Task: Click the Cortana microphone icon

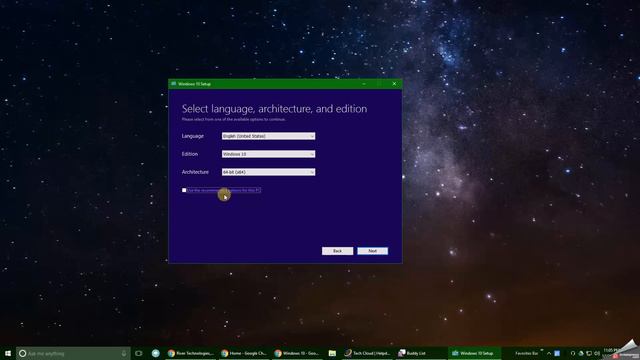Action: tap(124, 353)
